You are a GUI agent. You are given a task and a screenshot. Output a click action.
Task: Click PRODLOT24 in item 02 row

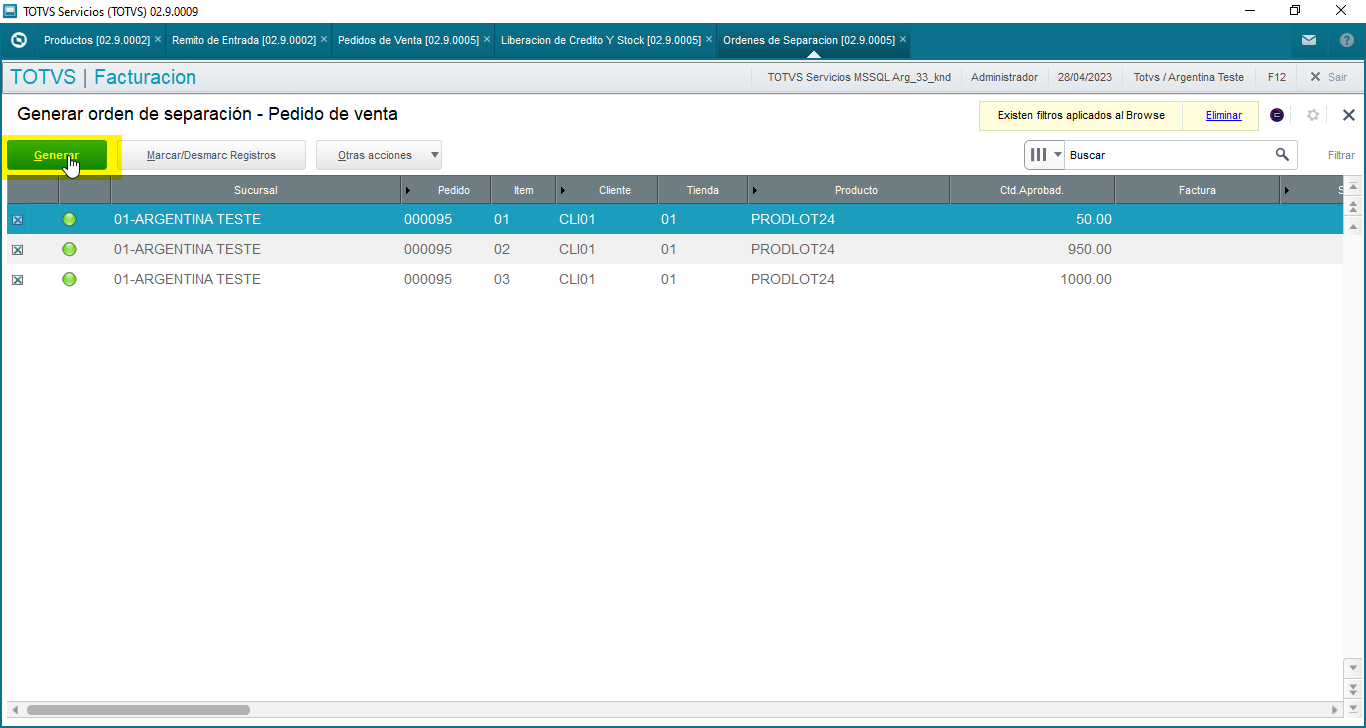pyautogui.click(x=793, y=249)
